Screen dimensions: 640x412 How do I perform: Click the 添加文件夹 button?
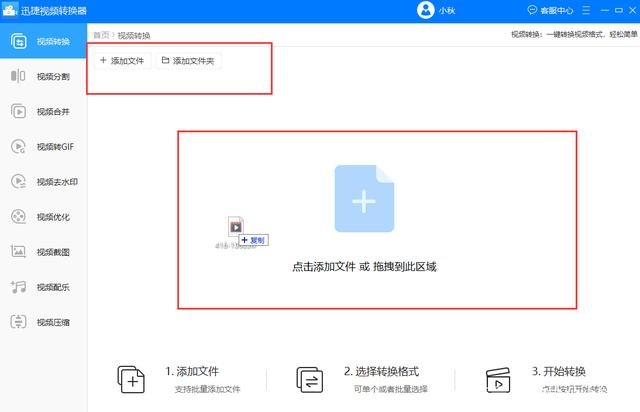tap(188, 61)
